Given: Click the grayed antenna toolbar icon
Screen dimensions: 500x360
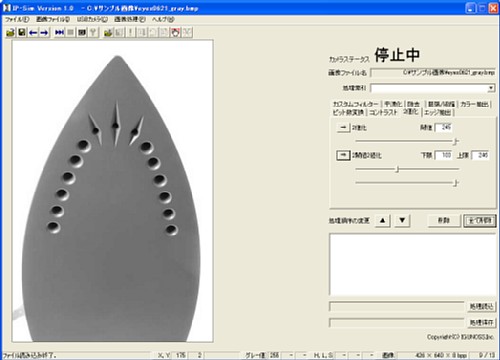Looking at the screenshot, I should (x=93, y=32).
